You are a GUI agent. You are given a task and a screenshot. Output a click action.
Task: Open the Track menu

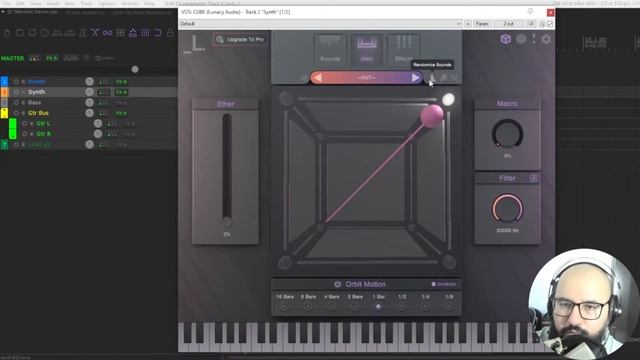pyautogui.click(x=87, y=3)
